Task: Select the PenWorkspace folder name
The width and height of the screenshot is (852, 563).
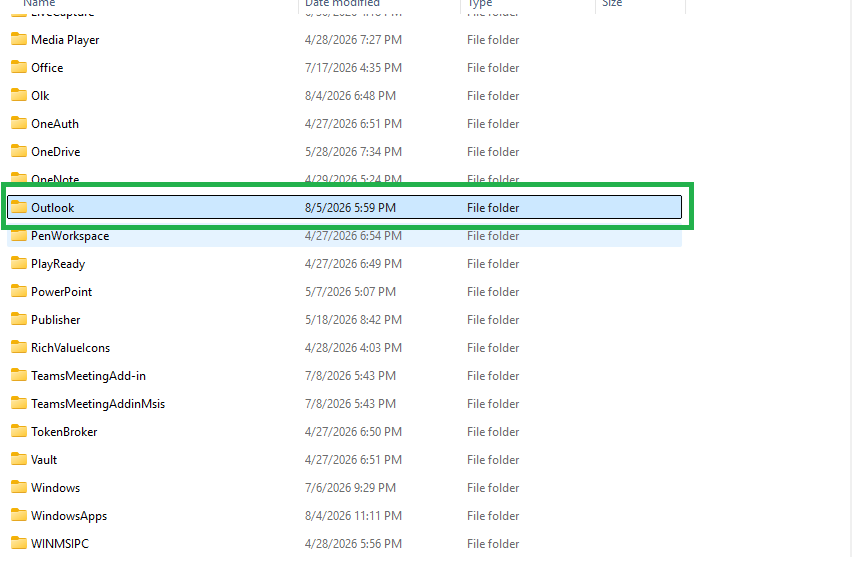Action: pyautogui.click(x=70, y=236)
